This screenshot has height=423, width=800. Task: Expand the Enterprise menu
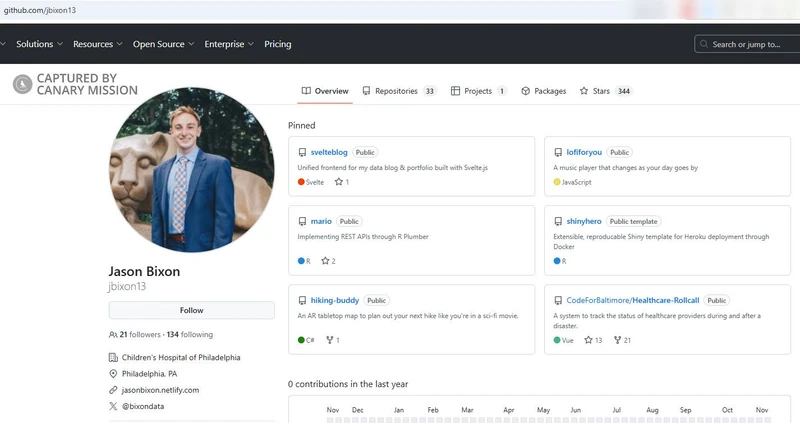[229, 44]
